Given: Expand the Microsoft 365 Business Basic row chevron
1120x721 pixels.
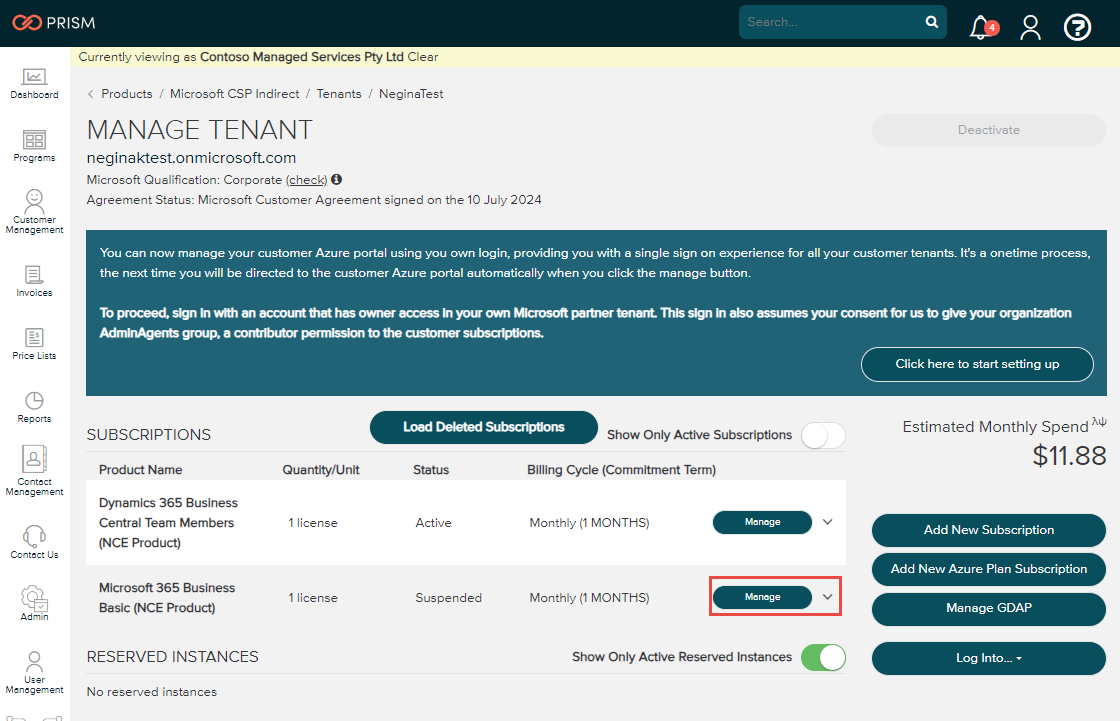Looking at the screenshot, I should tap(827, 597).
